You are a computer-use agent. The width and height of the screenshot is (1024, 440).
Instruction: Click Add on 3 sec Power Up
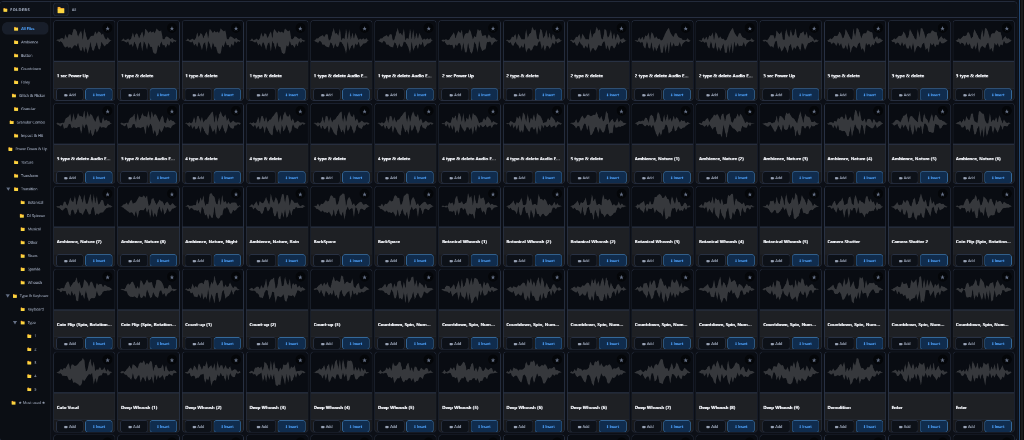click(x=775, y=95)
